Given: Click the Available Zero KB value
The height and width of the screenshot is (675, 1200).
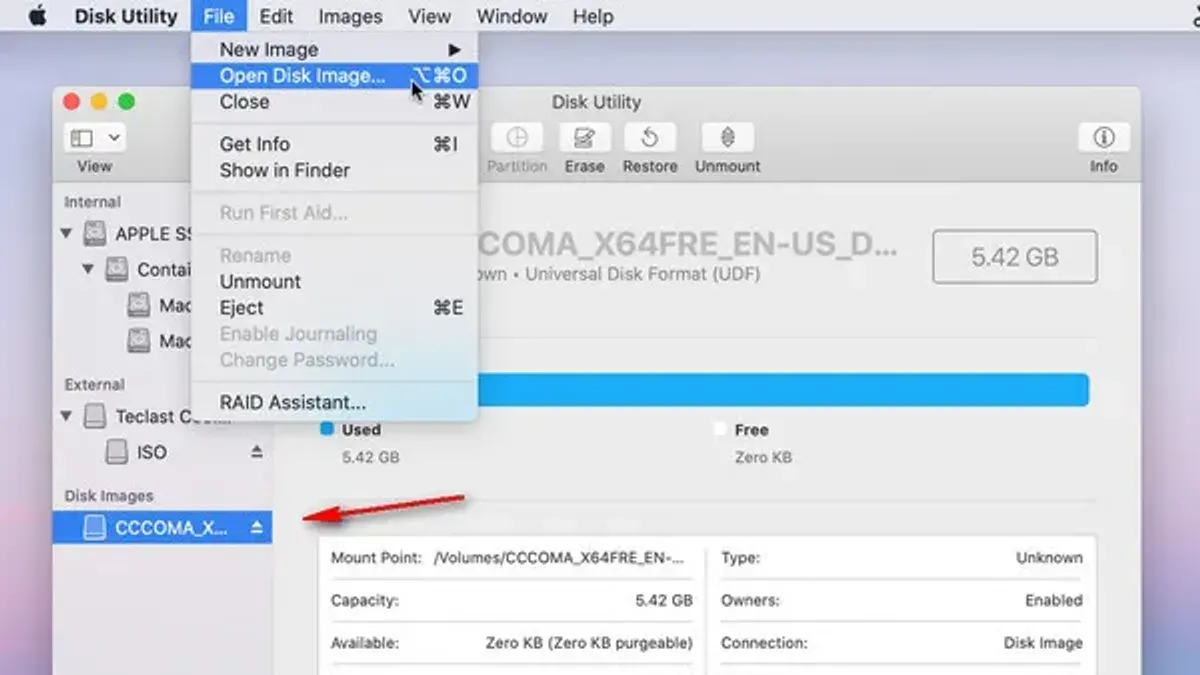Looking at the screenshot, I should click(589, 643).
